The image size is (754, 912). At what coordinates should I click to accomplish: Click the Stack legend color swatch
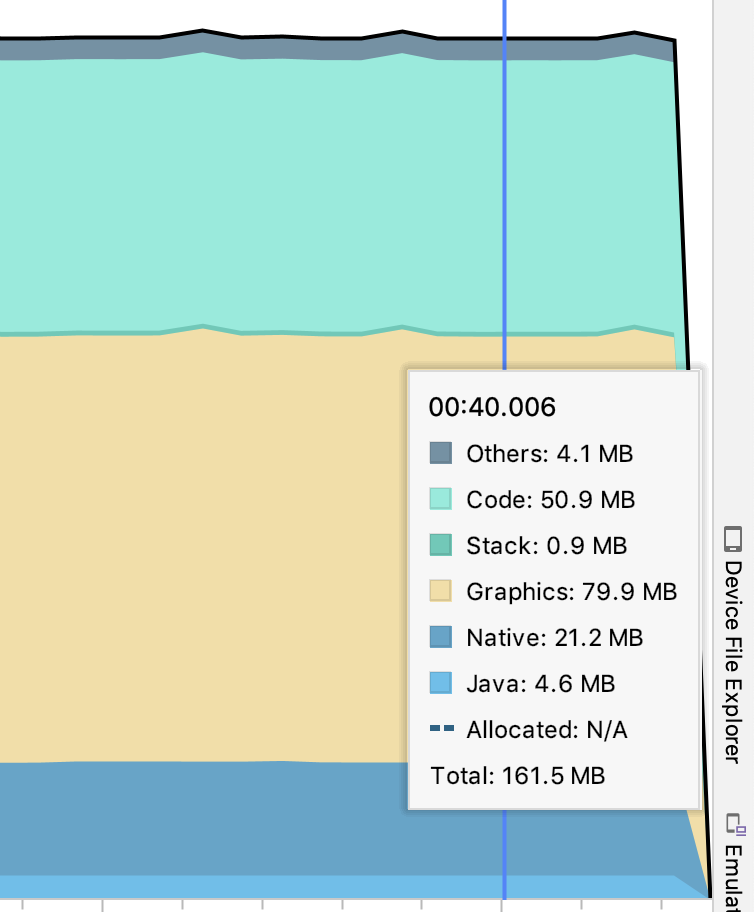(441, 545)
